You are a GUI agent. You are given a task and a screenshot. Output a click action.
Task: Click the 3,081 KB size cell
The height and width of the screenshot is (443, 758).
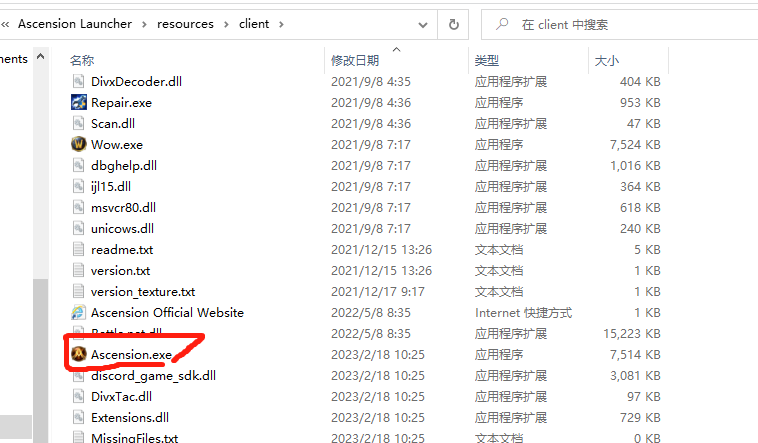tap(635, 375)
